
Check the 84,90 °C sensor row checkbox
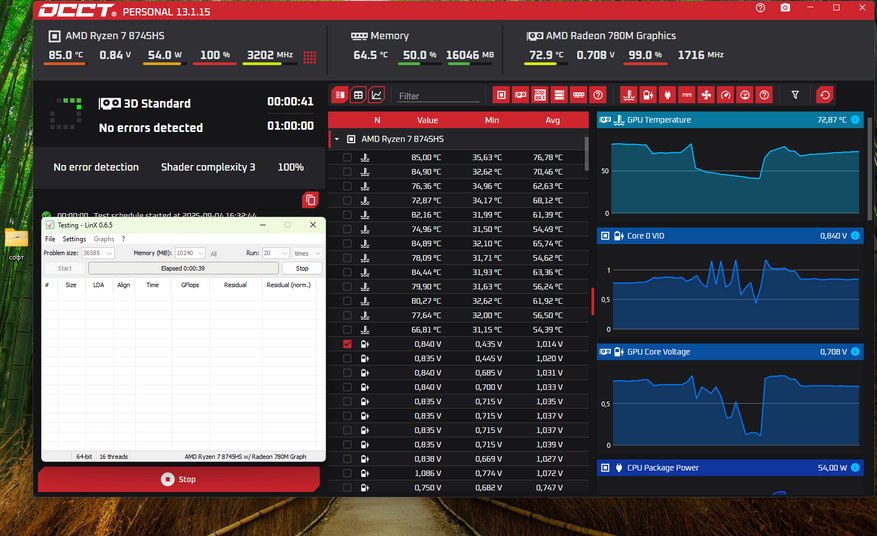347,172
